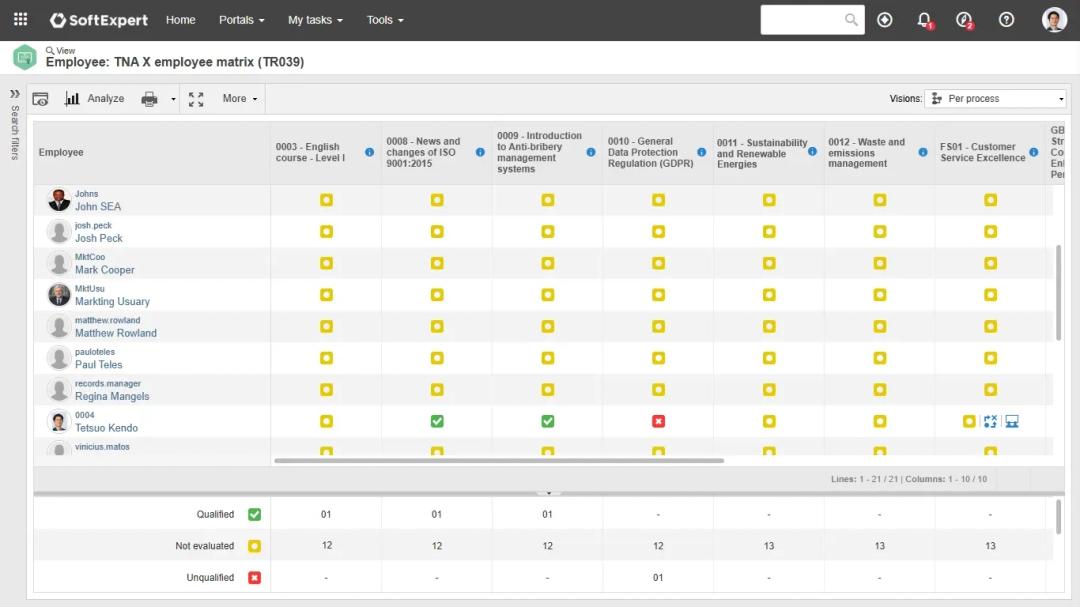Open the Portals menu
Screen dimensions: 1080x607
242,20
